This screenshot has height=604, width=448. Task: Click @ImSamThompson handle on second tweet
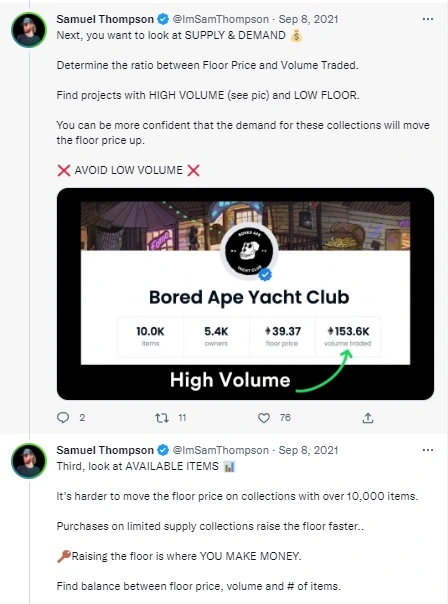coord(221,450)
